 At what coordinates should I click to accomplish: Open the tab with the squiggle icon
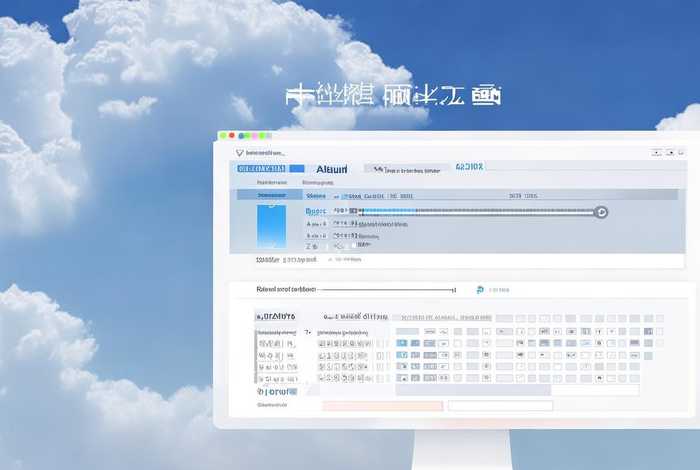(x=407, y=170)
